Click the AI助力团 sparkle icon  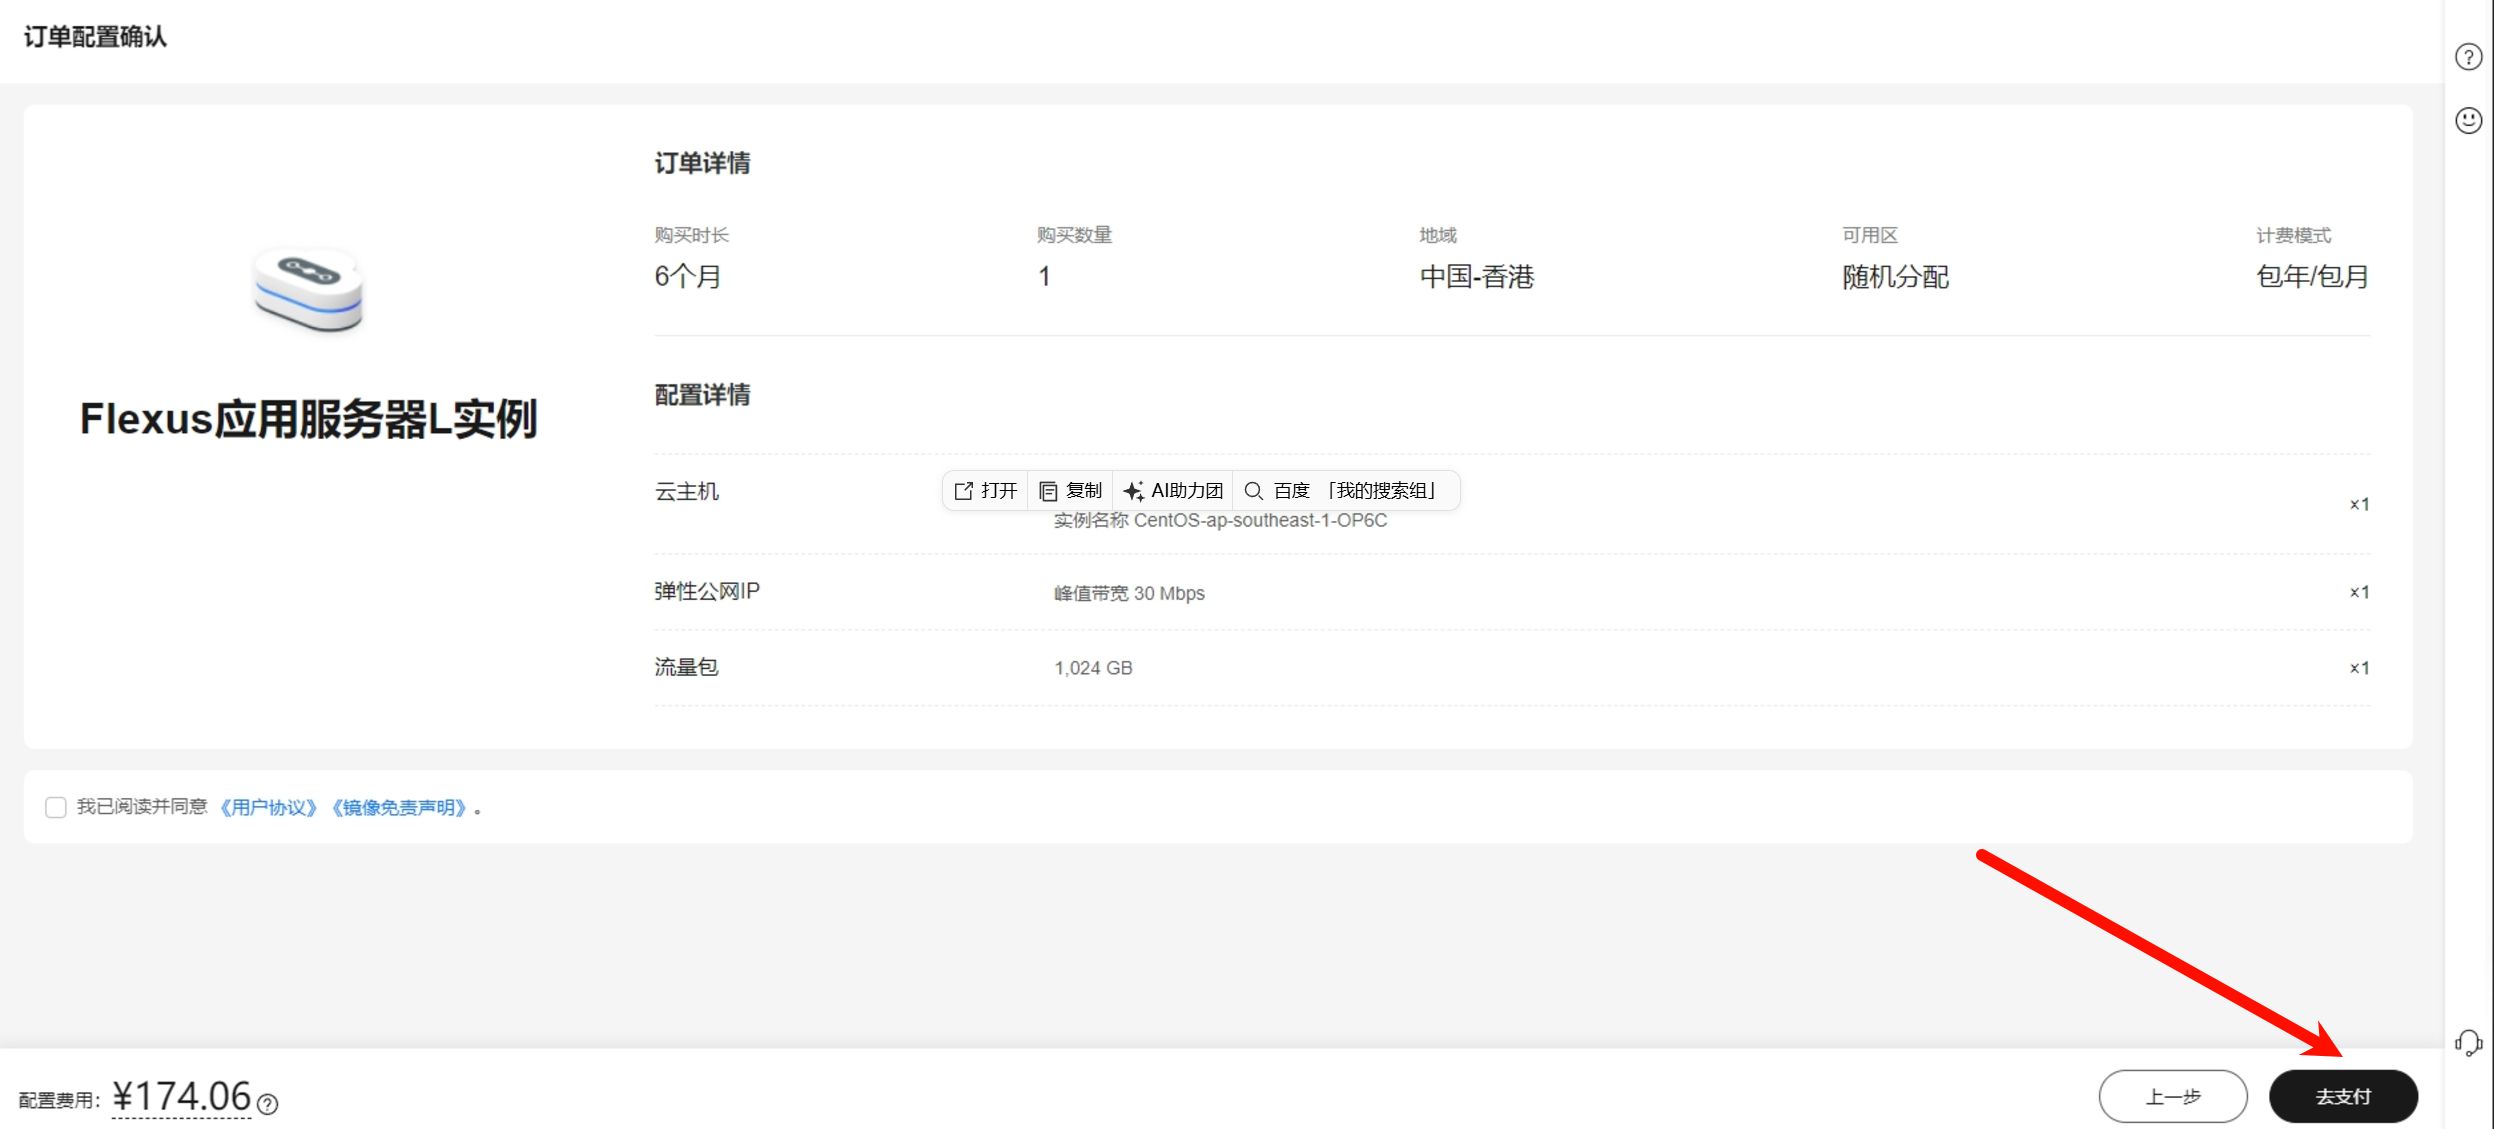click(1133, 491)
